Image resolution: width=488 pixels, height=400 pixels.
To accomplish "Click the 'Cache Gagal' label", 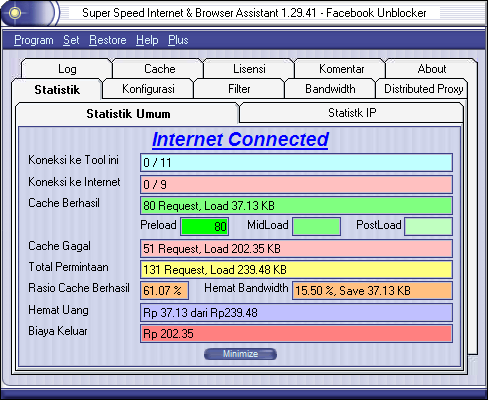I will (x=59, y=246).
